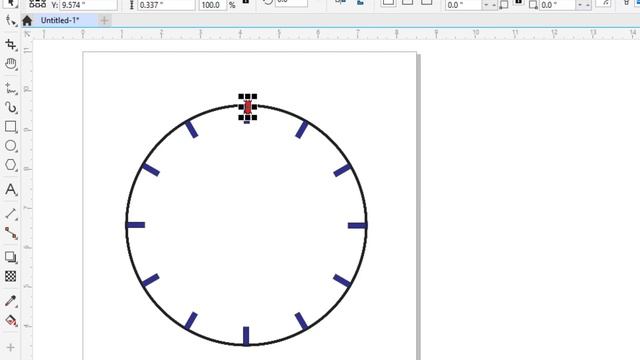Select the Polygon tool

(x=11, y=165)
